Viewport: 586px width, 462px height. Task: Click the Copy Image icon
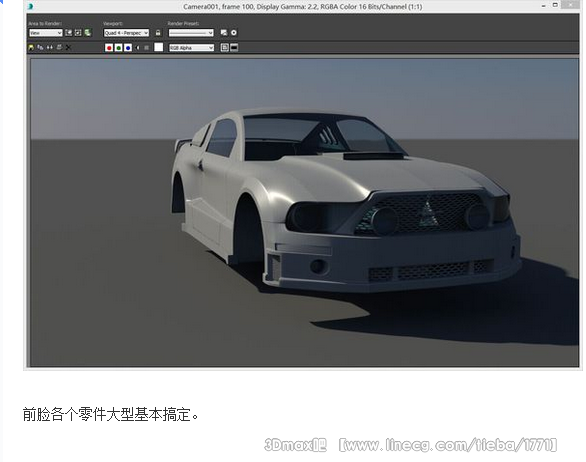tap(40, 47)
